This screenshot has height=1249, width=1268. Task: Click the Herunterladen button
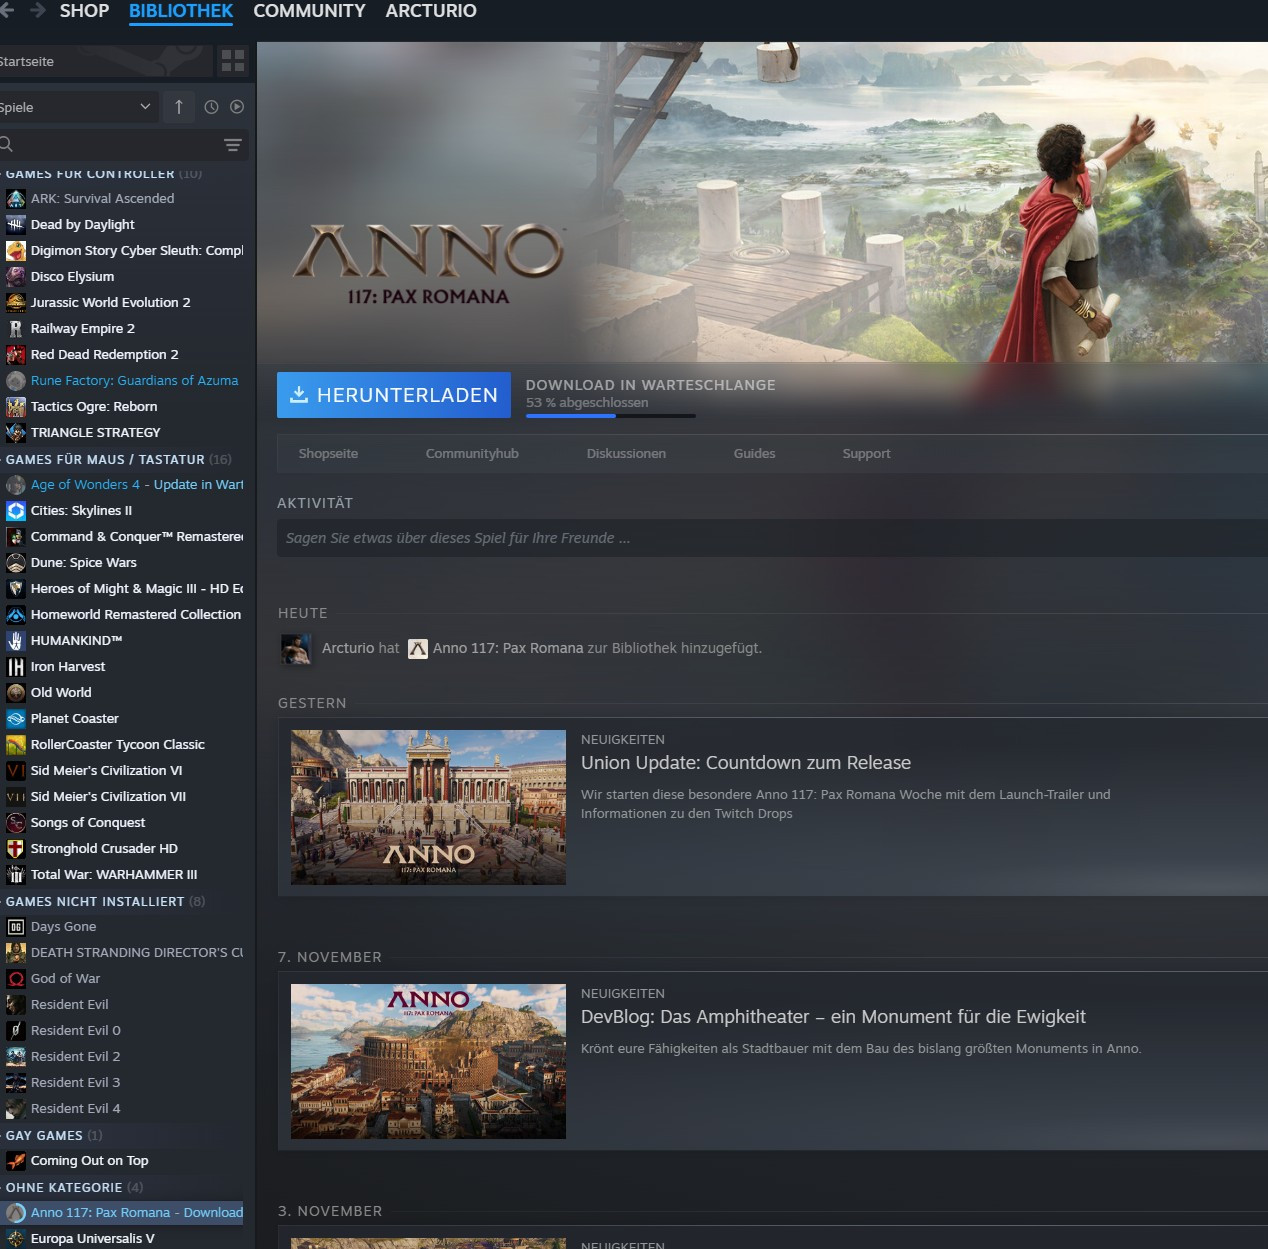pyautogui.click(x=394, y=395)
